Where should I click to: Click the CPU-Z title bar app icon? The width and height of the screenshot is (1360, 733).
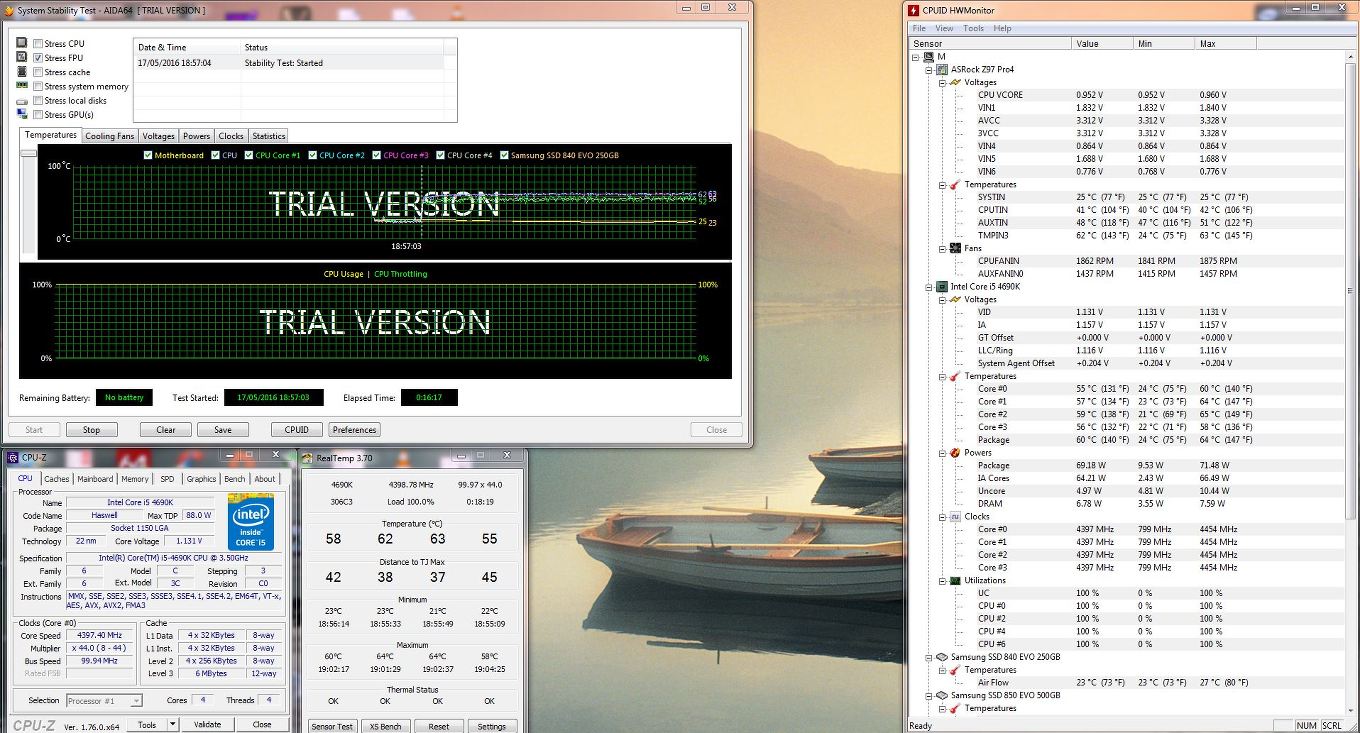pos(12,457)
